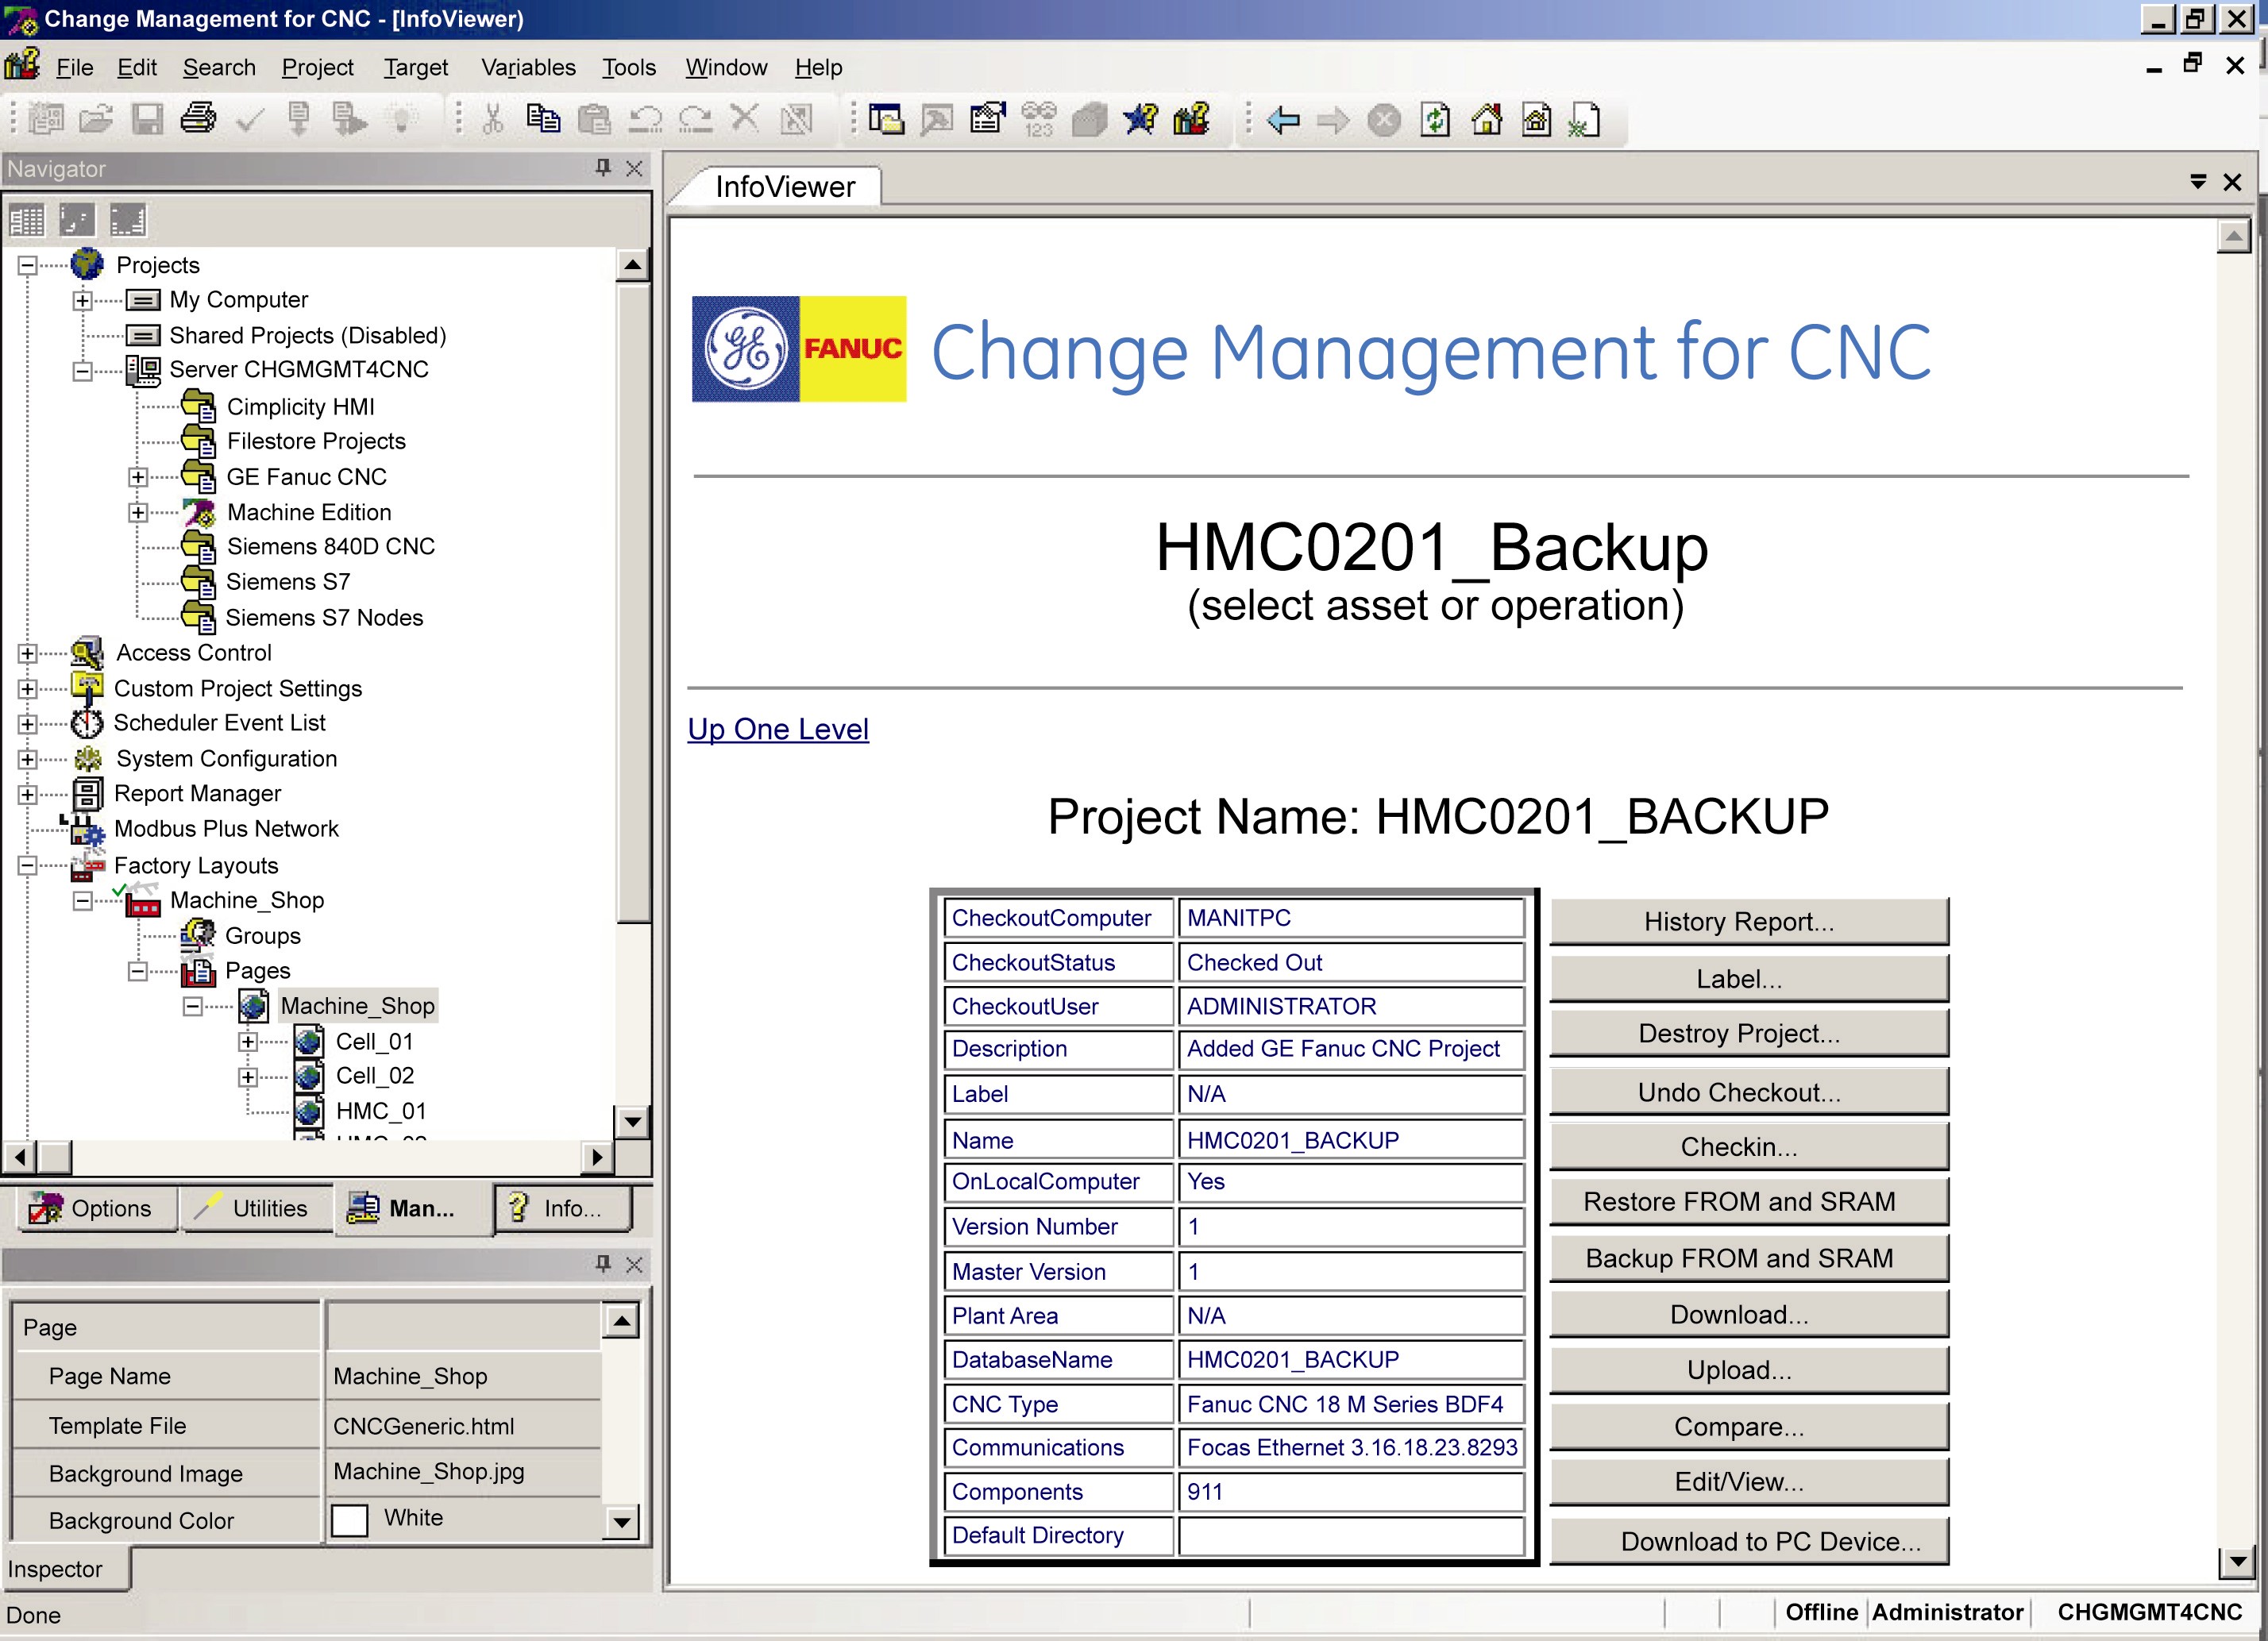Screen dimensions: 2268x1641
Task: Open the Project menu
Action: coord(317,67)
